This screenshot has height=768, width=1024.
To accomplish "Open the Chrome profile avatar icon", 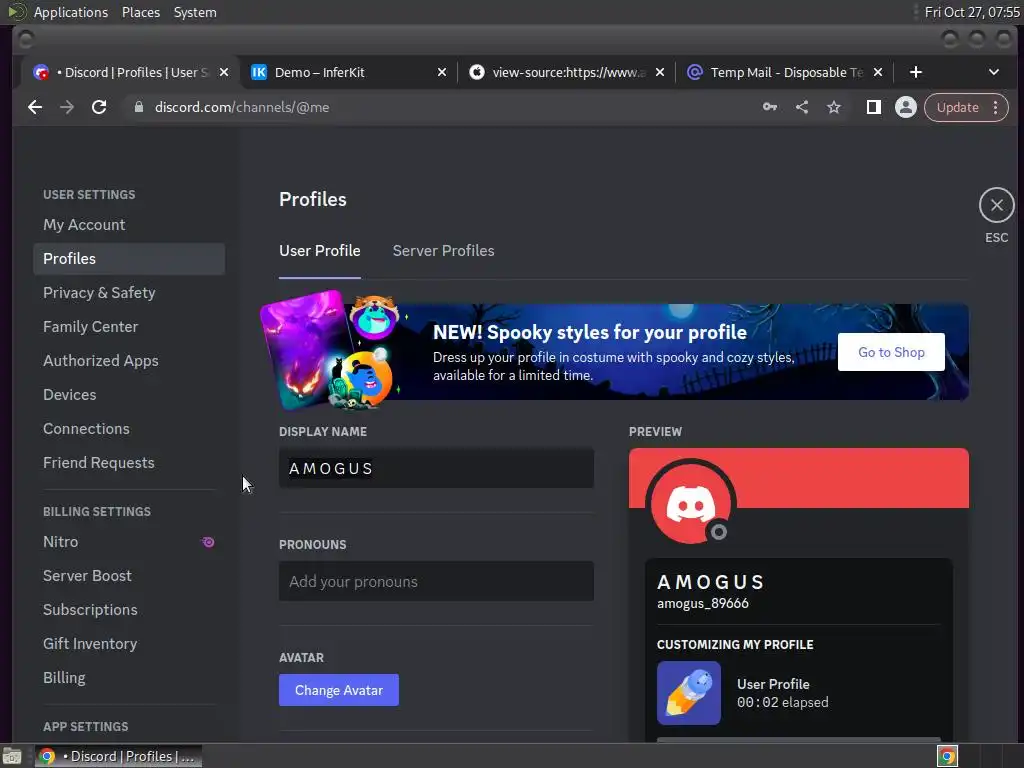I will click(x=905, y=107).
